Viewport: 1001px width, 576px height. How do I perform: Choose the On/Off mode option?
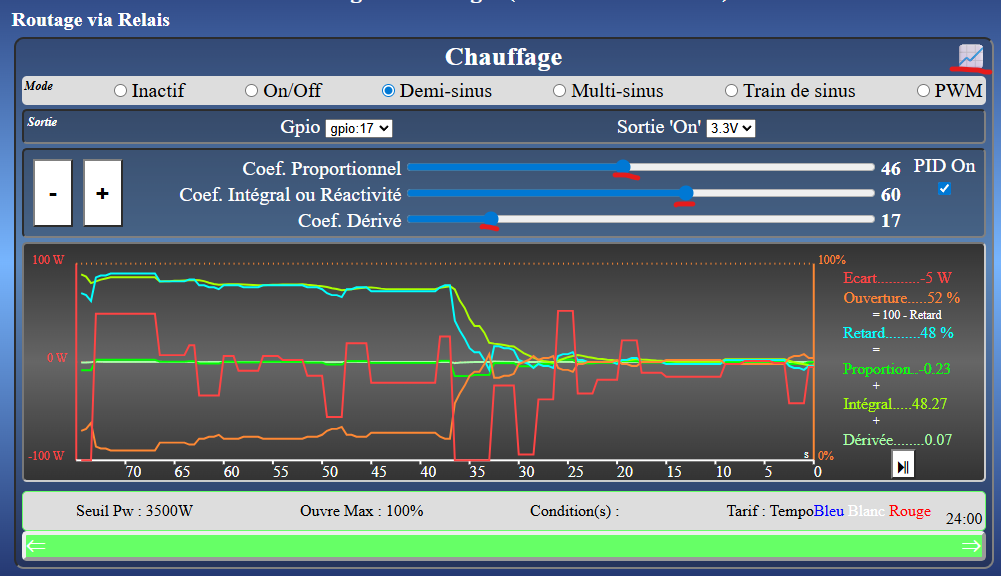point(252,91)
